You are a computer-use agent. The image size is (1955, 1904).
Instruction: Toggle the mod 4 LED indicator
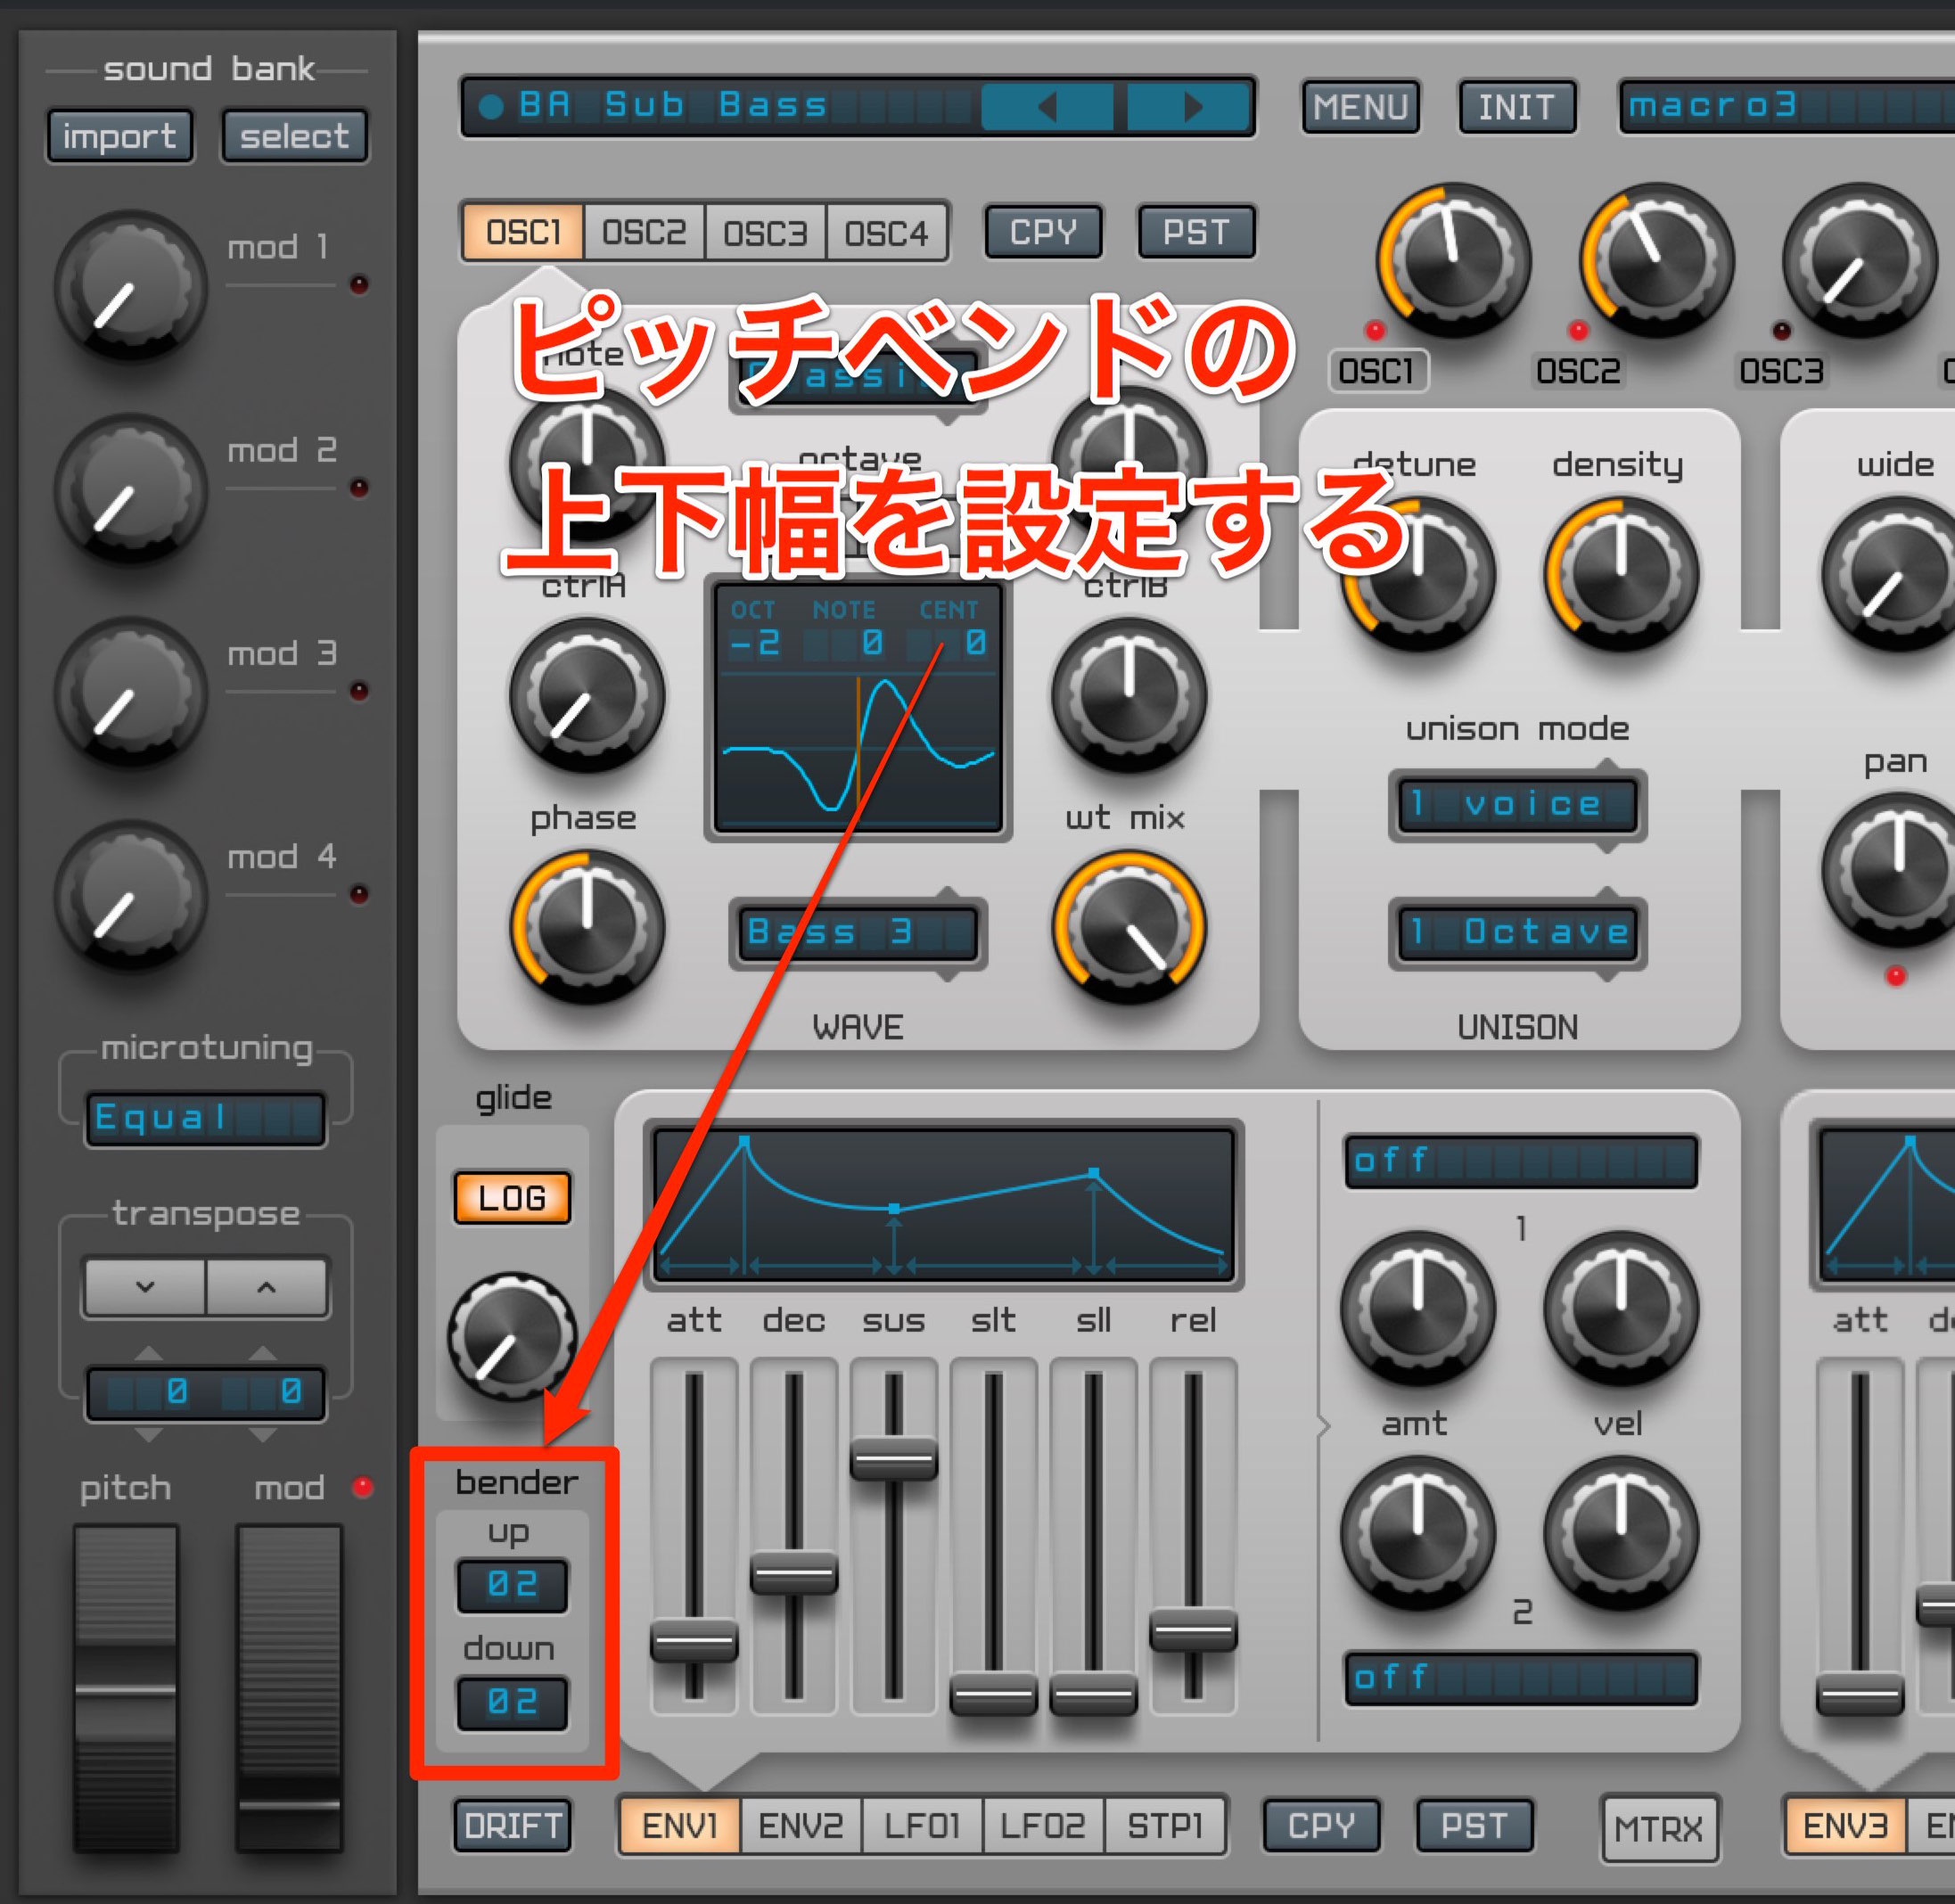coord(359,894)
